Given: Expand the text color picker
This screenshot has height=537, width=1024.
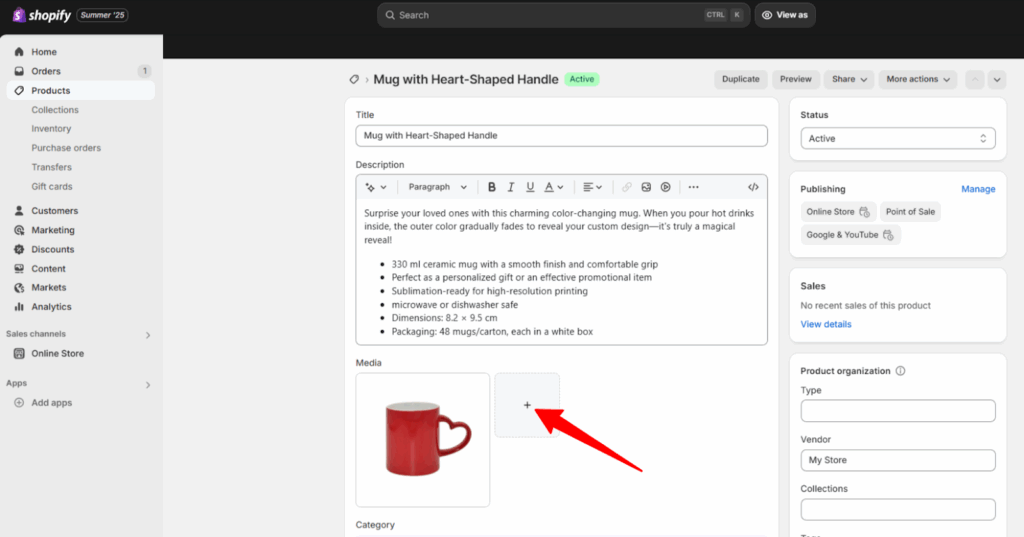Looking at the screenshot, I should (x=554, y=187).
